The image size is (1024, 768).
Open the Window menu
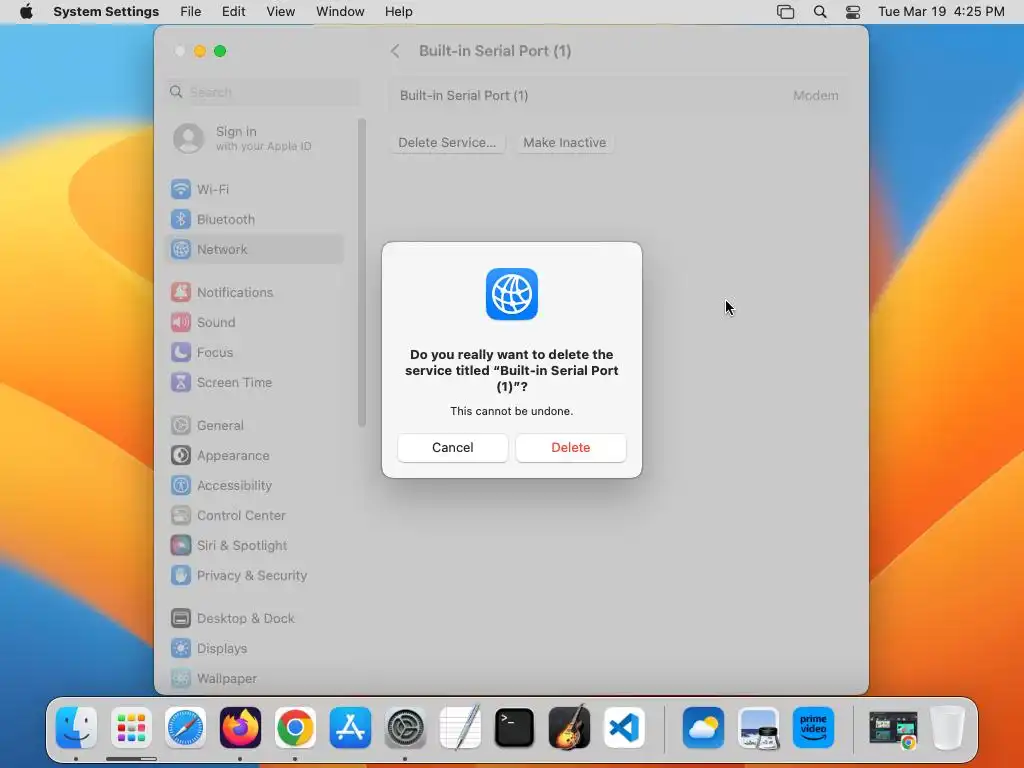pyautogui.click(x=340, y=12)
